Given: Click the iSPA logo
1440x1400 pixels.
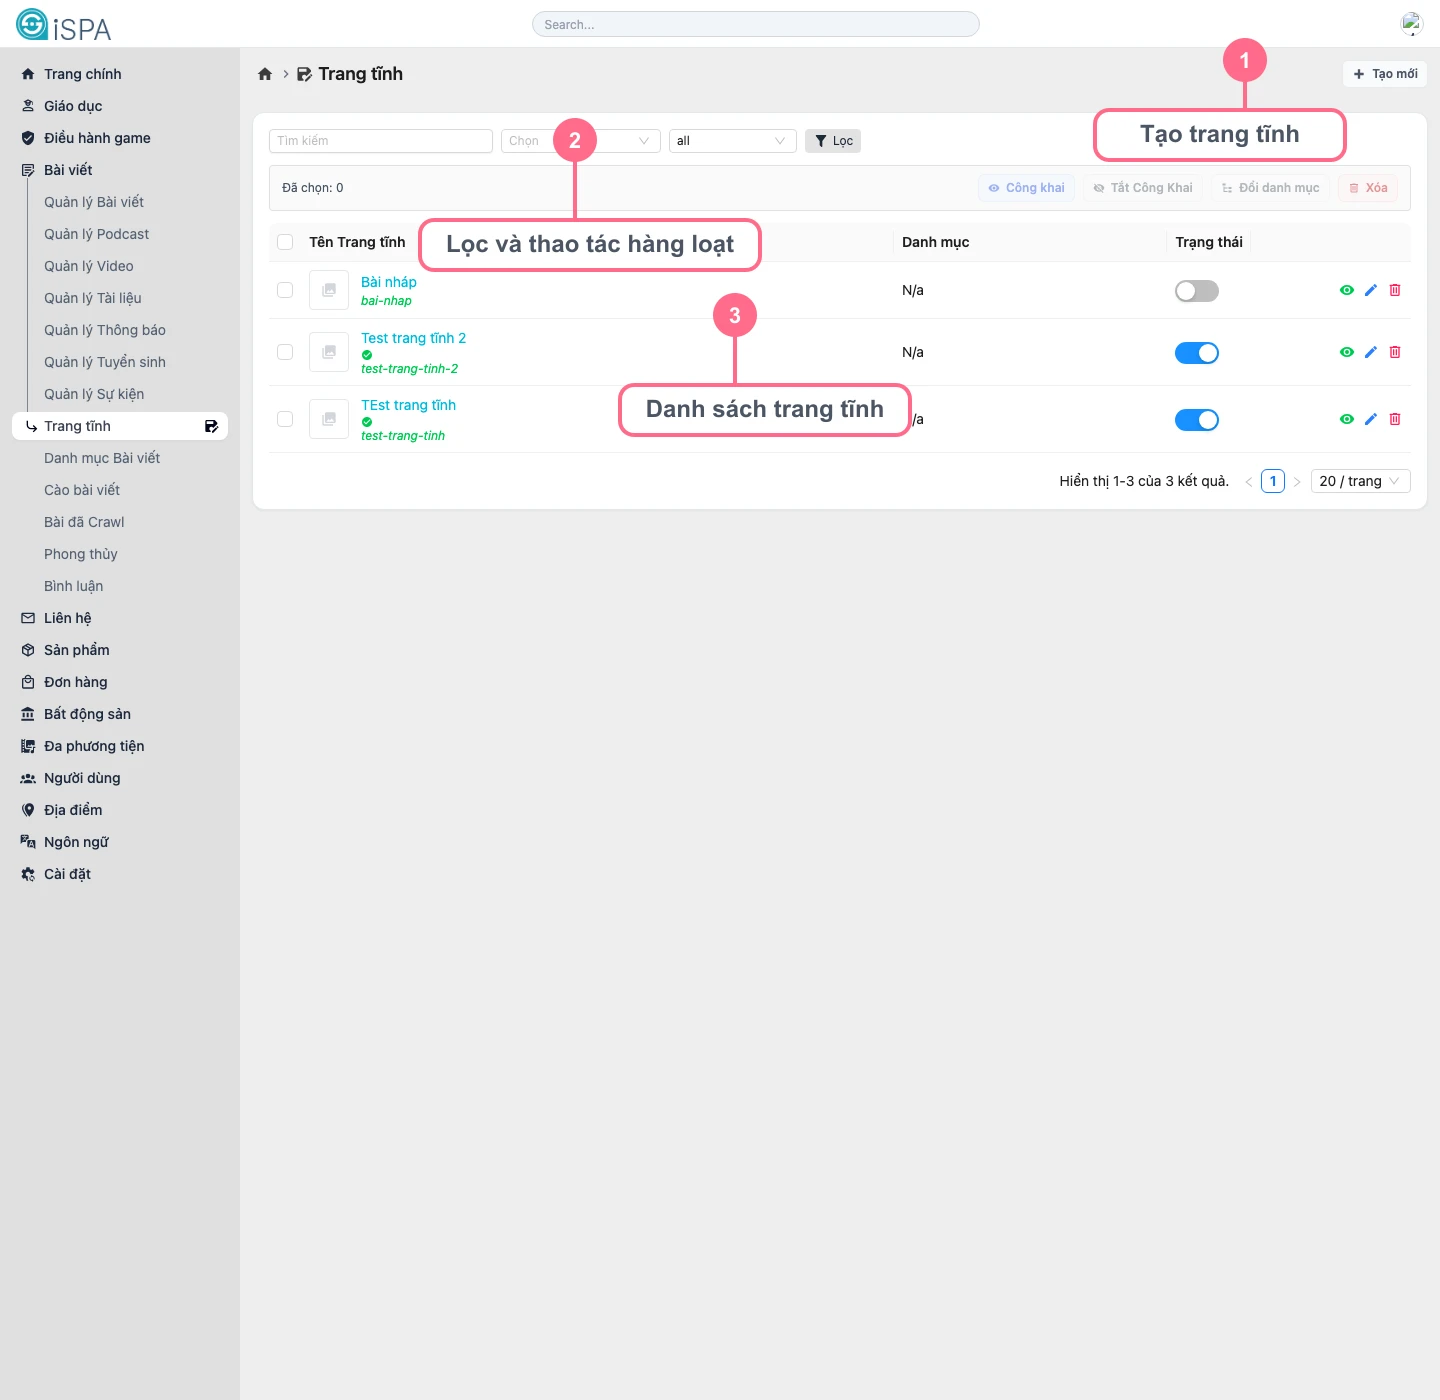Looking at the screenshot, I should pos(64,25).
